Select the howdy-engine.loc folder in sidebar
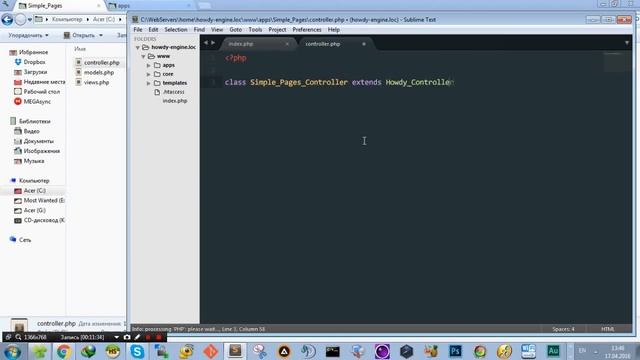Screen dimensions: 640x360 pyautogui.click(x=173, y=47)
